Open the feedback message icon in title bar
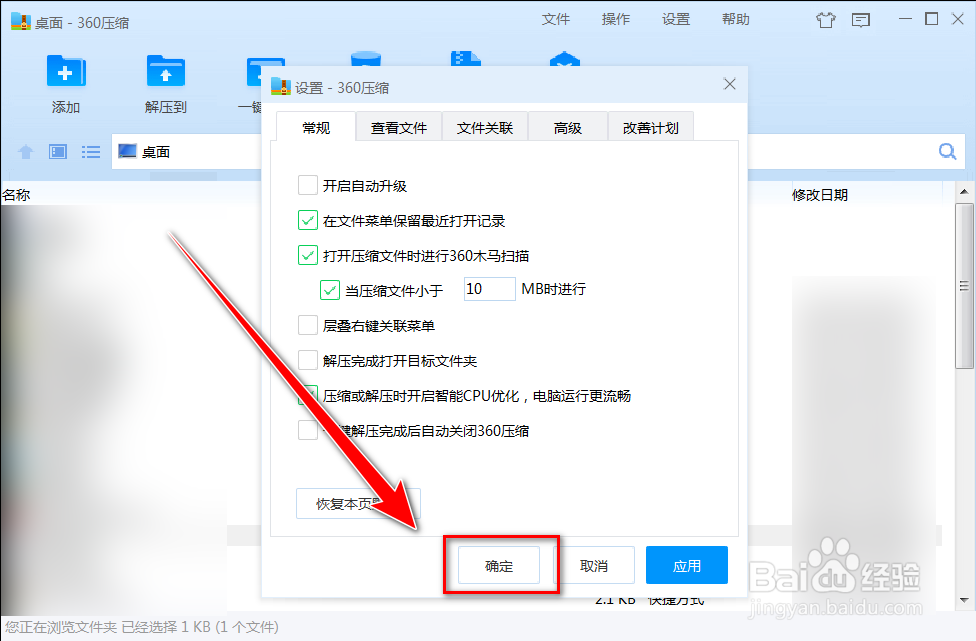 [861, 20]
